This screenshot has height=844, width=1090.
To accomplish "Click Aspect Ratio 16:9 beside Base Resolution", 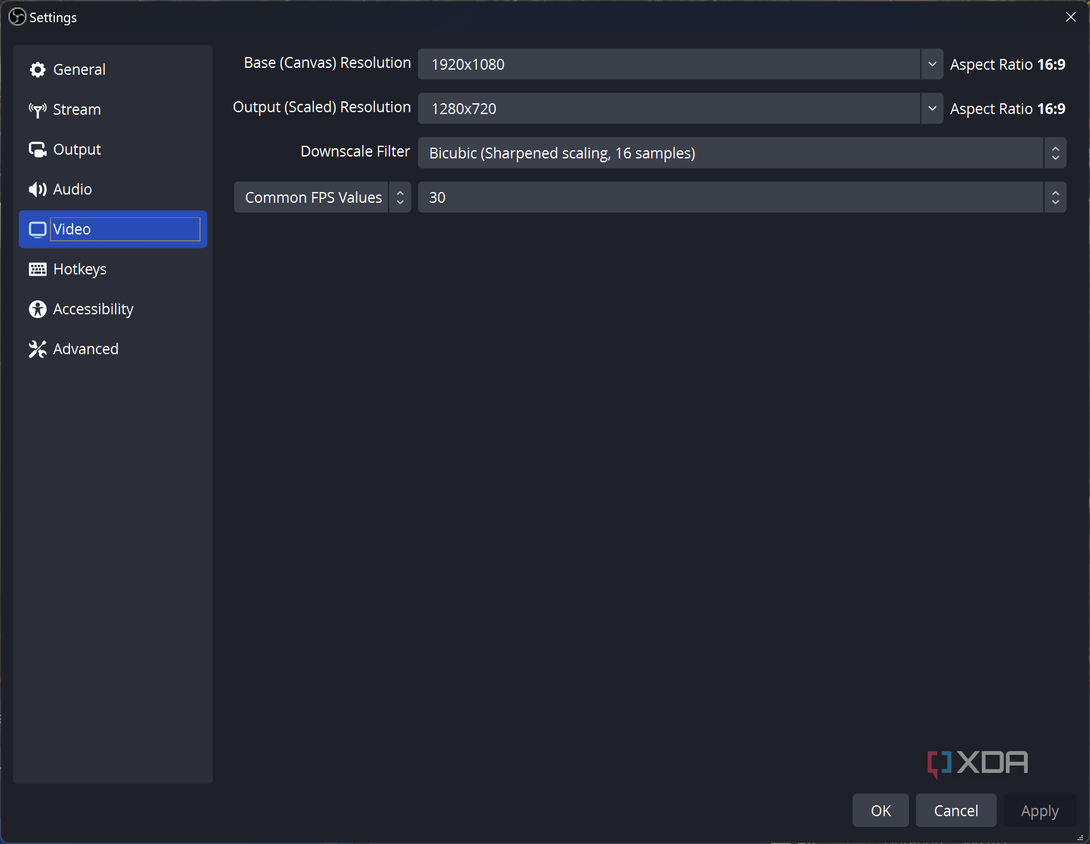I will [1007, 65].
